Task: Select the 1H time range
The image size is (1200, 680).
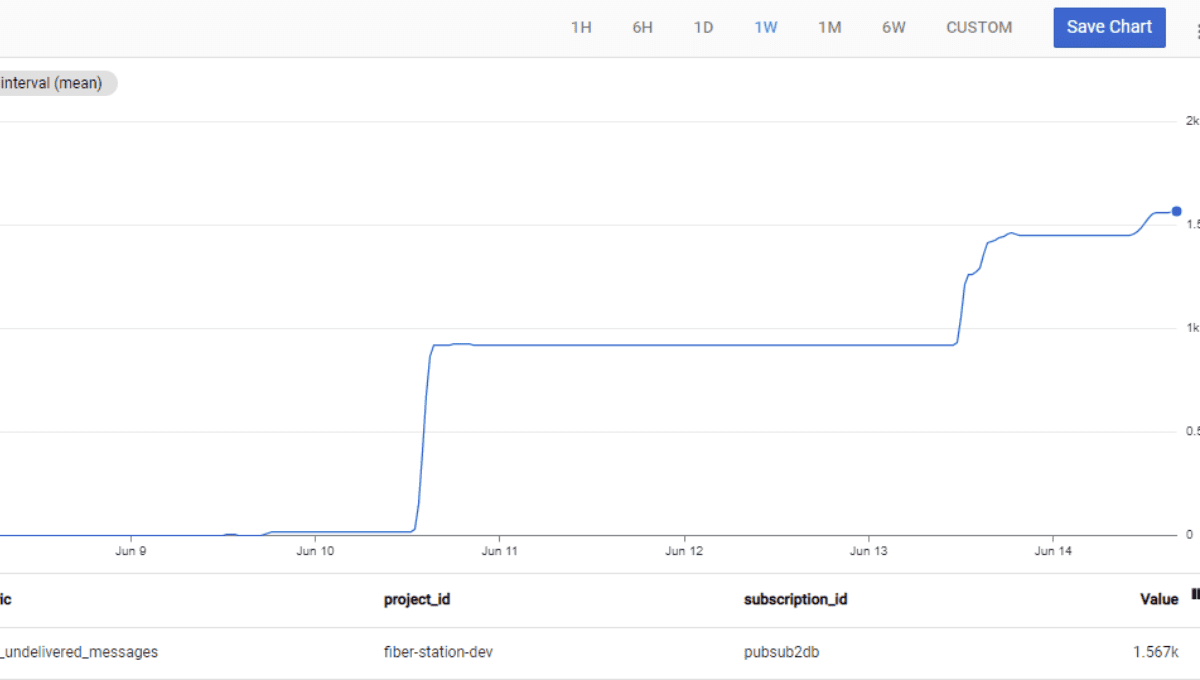Action: point(581,28)
